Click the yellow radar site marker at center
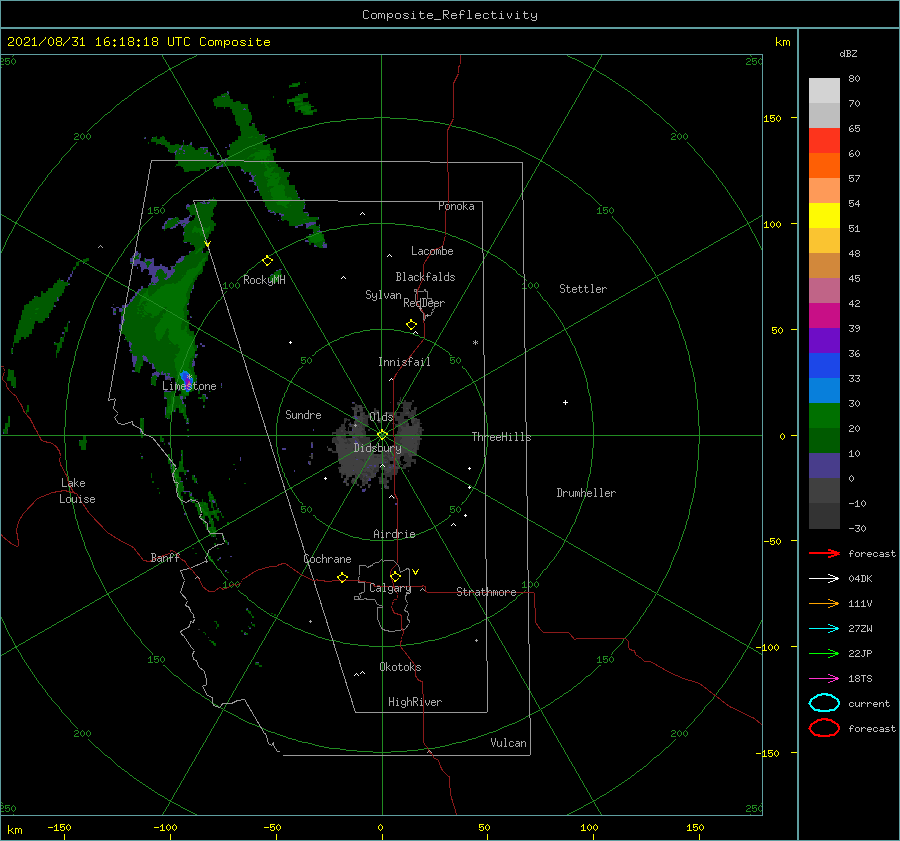900x841 pixels. coord(382,435)
